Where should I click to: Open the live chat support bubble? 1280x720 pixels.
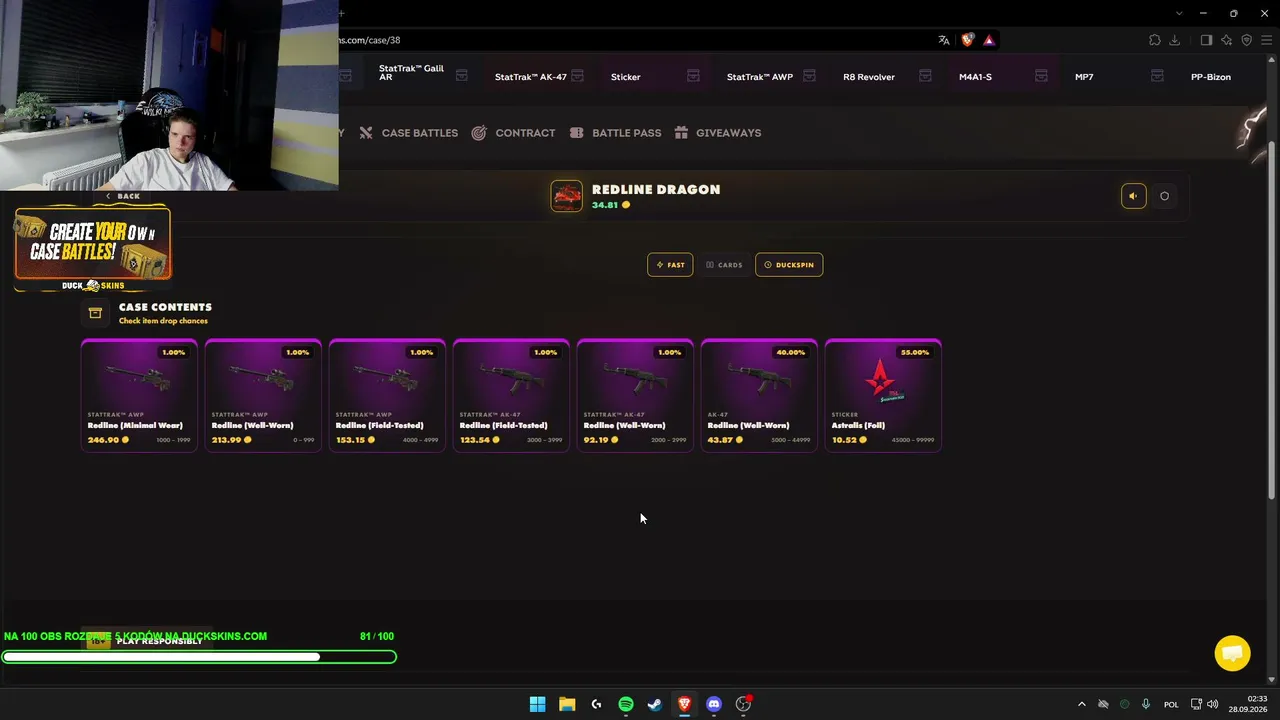click(x=1232, y=653)
